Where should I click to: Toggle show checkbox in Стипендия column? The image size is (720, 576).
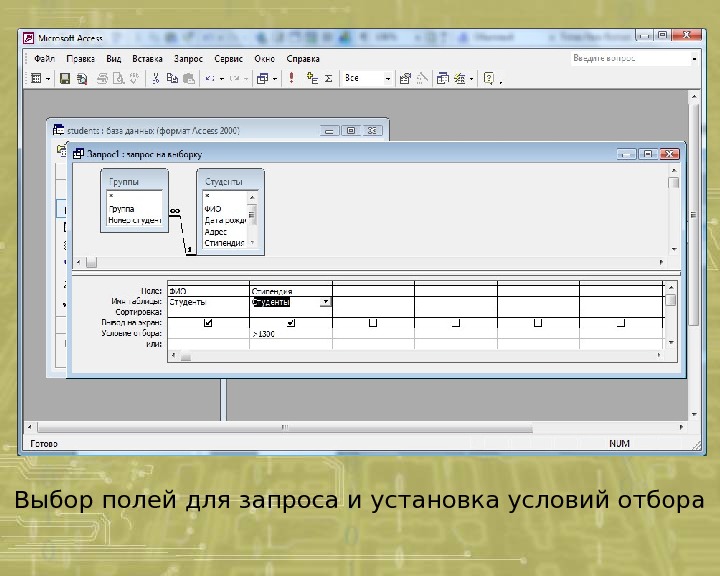coord(291,323)
